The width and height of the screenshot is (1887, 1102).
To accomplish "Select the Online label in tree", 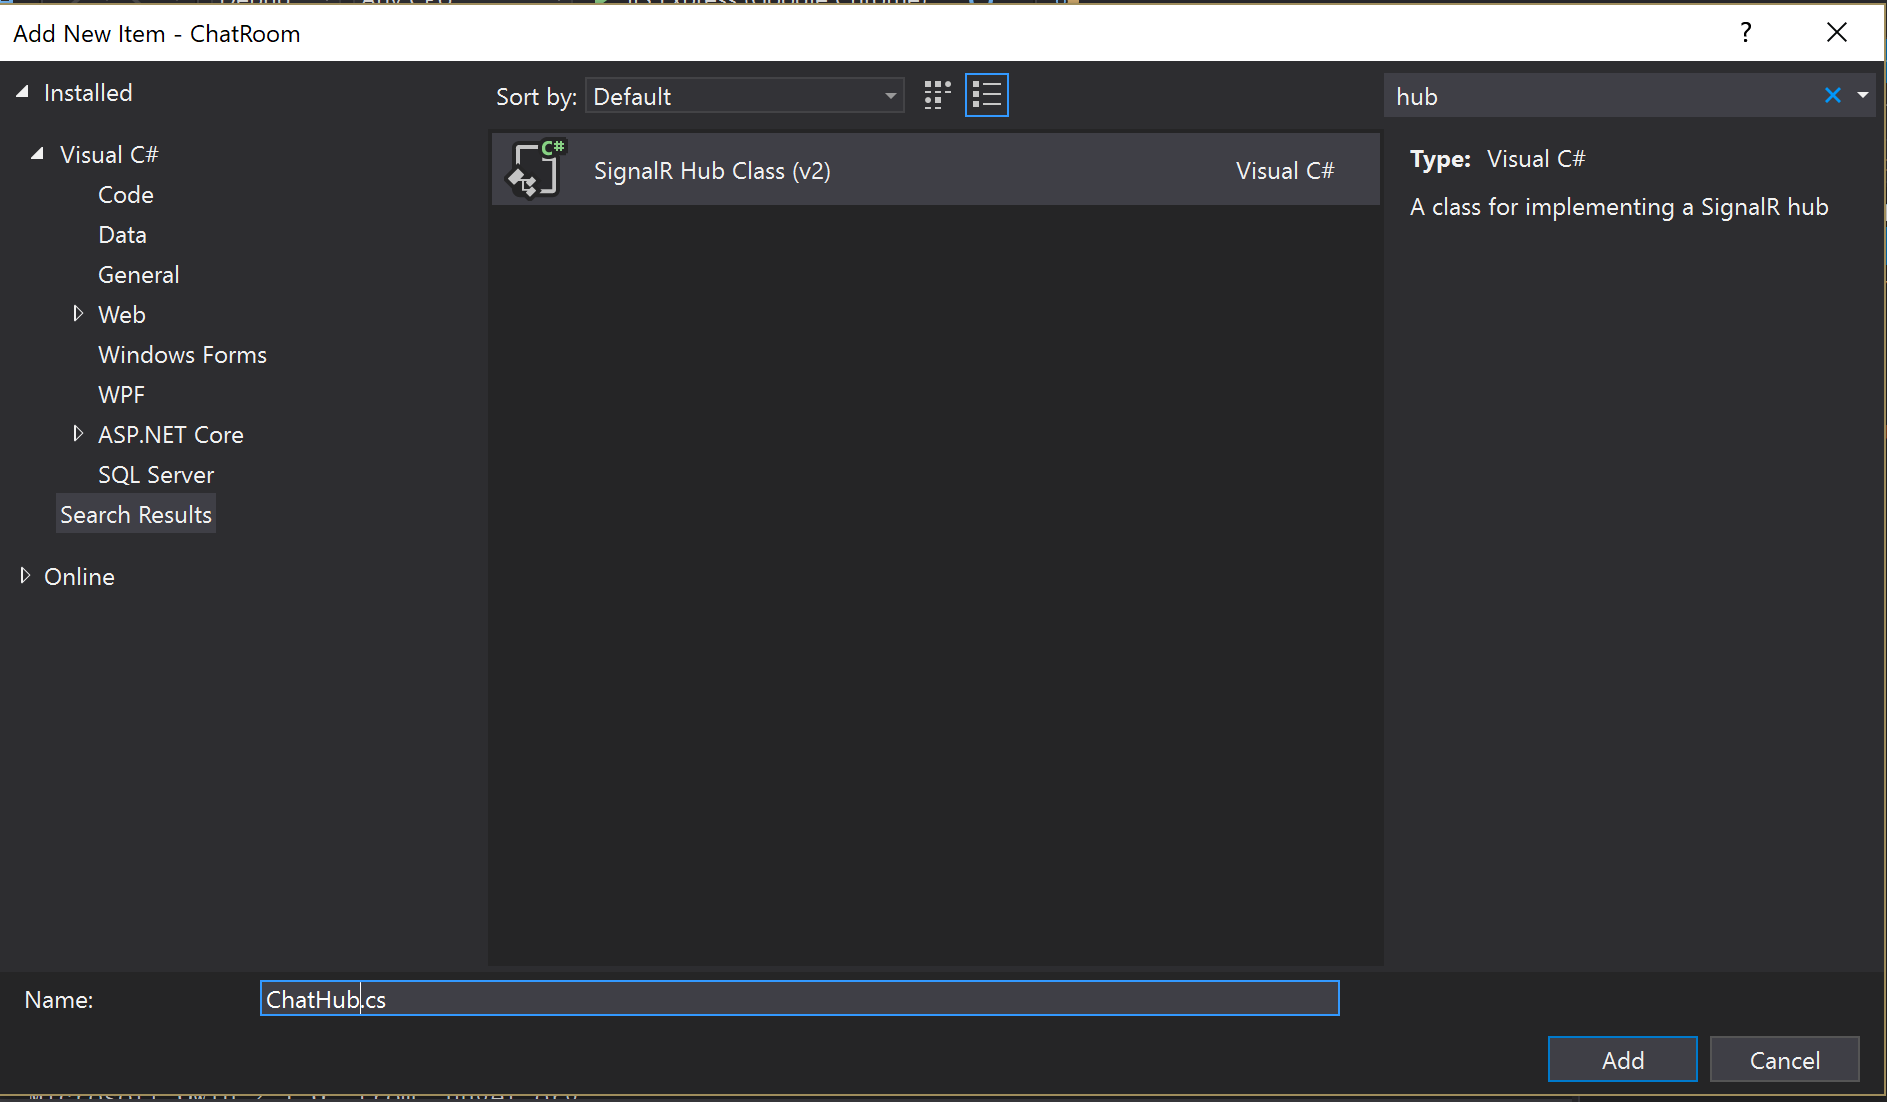I will [x=79, y=577].
